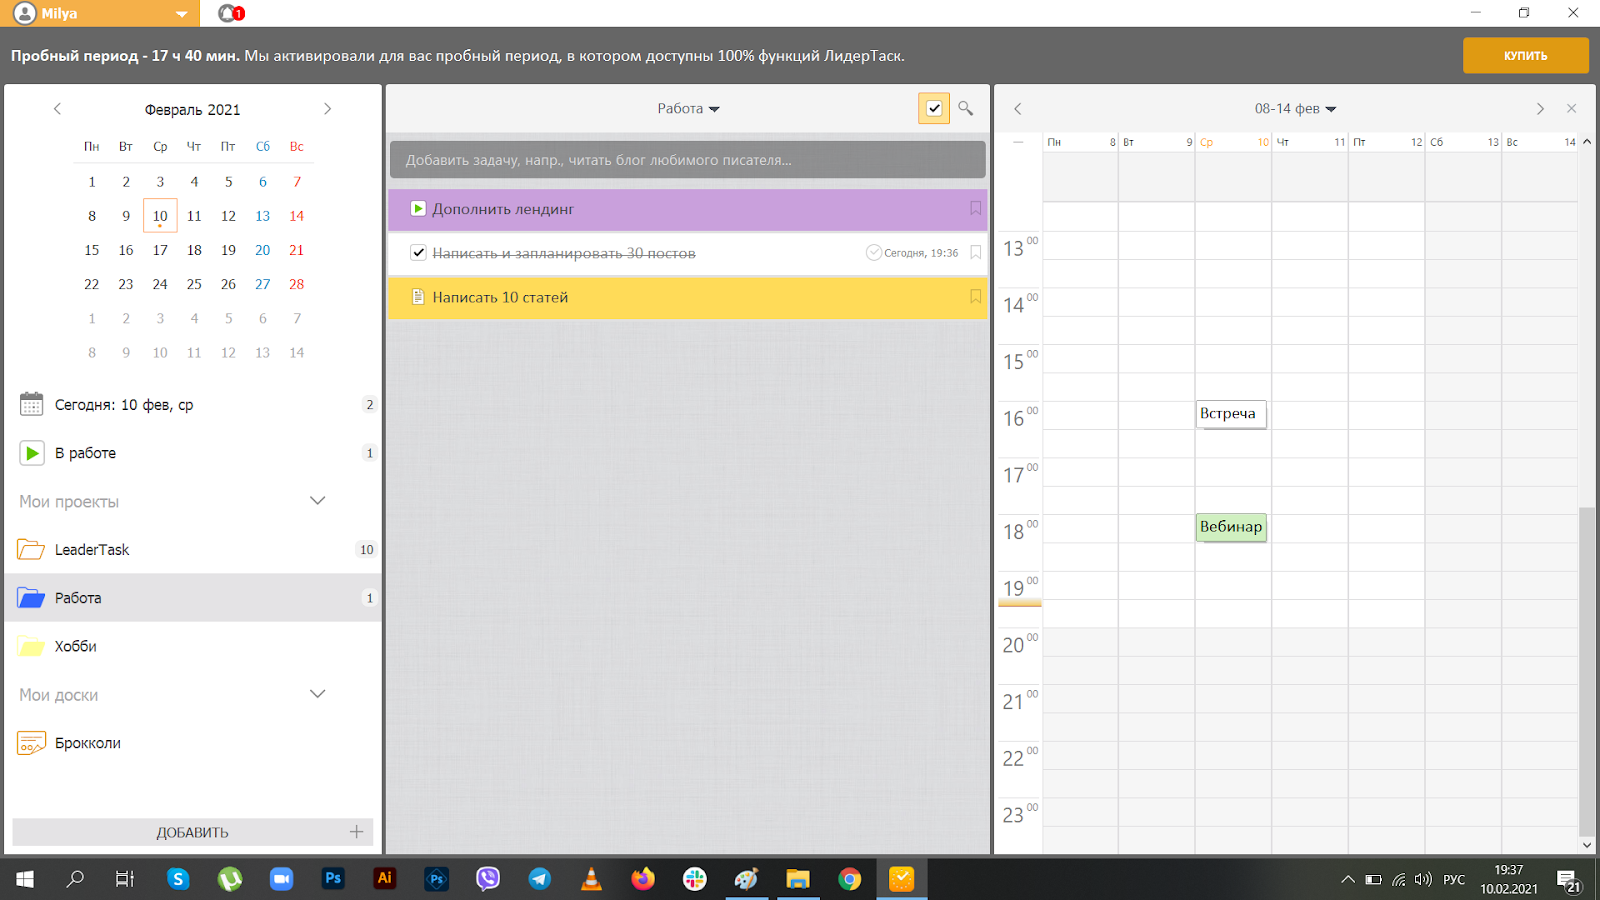The image size is (1600, 900).
Task: Open the В работе task list
Action: [85, 453]
